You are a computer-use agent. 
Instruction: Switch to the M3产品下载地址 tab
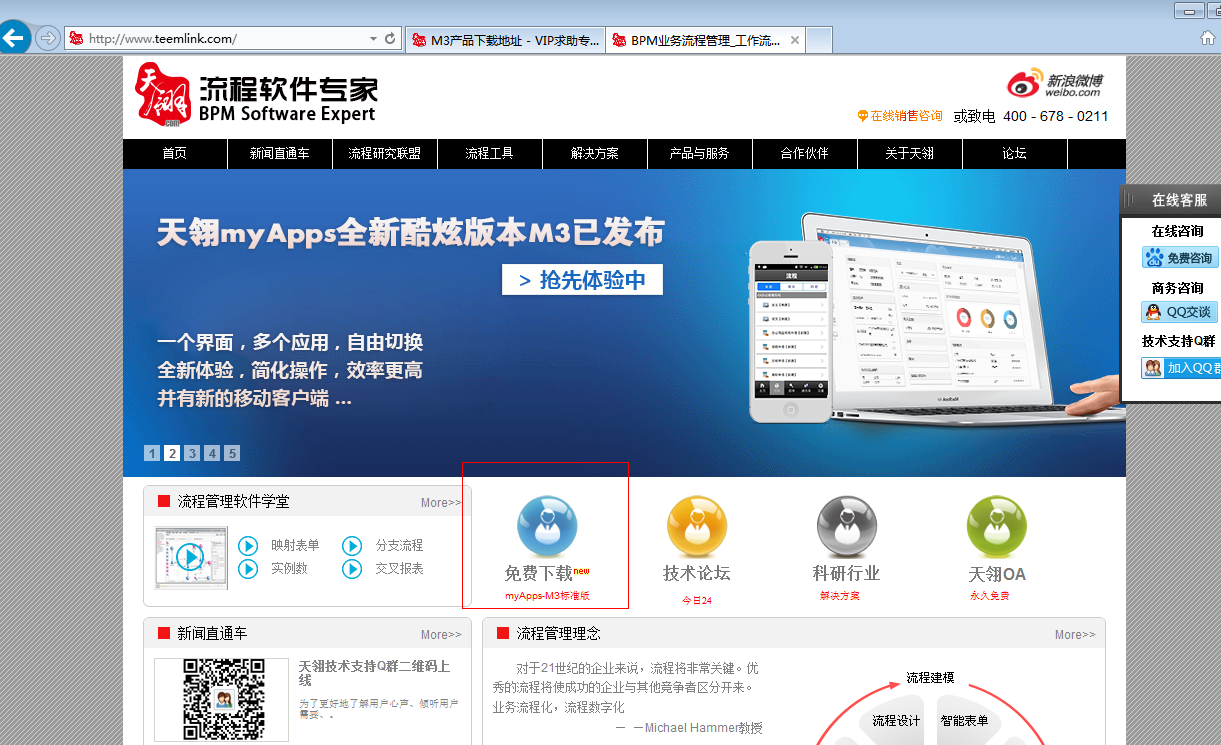[505, 41]
